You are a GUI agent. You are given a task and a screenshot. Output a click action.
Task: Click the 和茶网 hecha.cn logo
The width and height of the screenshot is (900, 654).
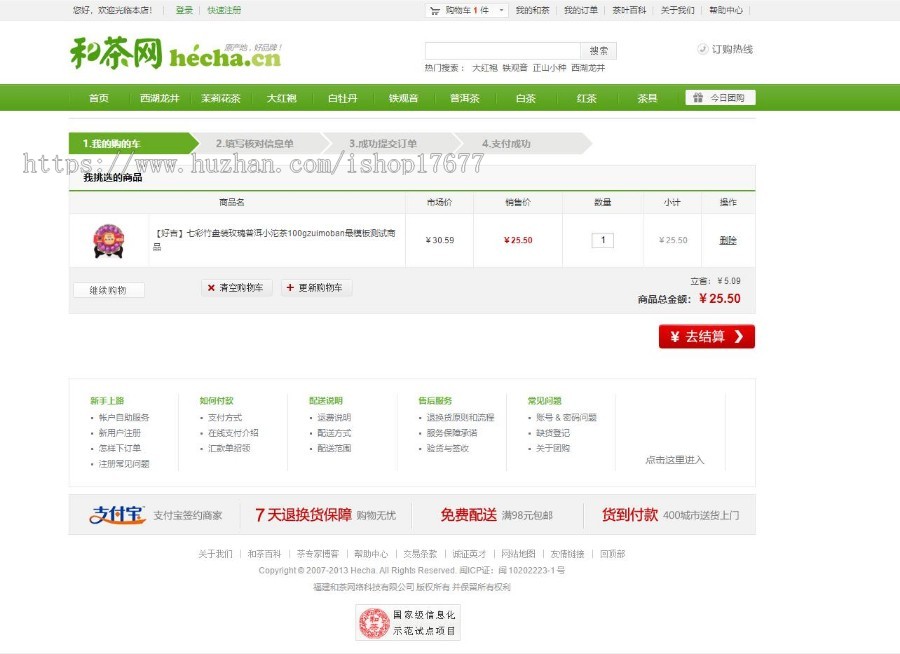pyautogui.click(x=176, y=53)
